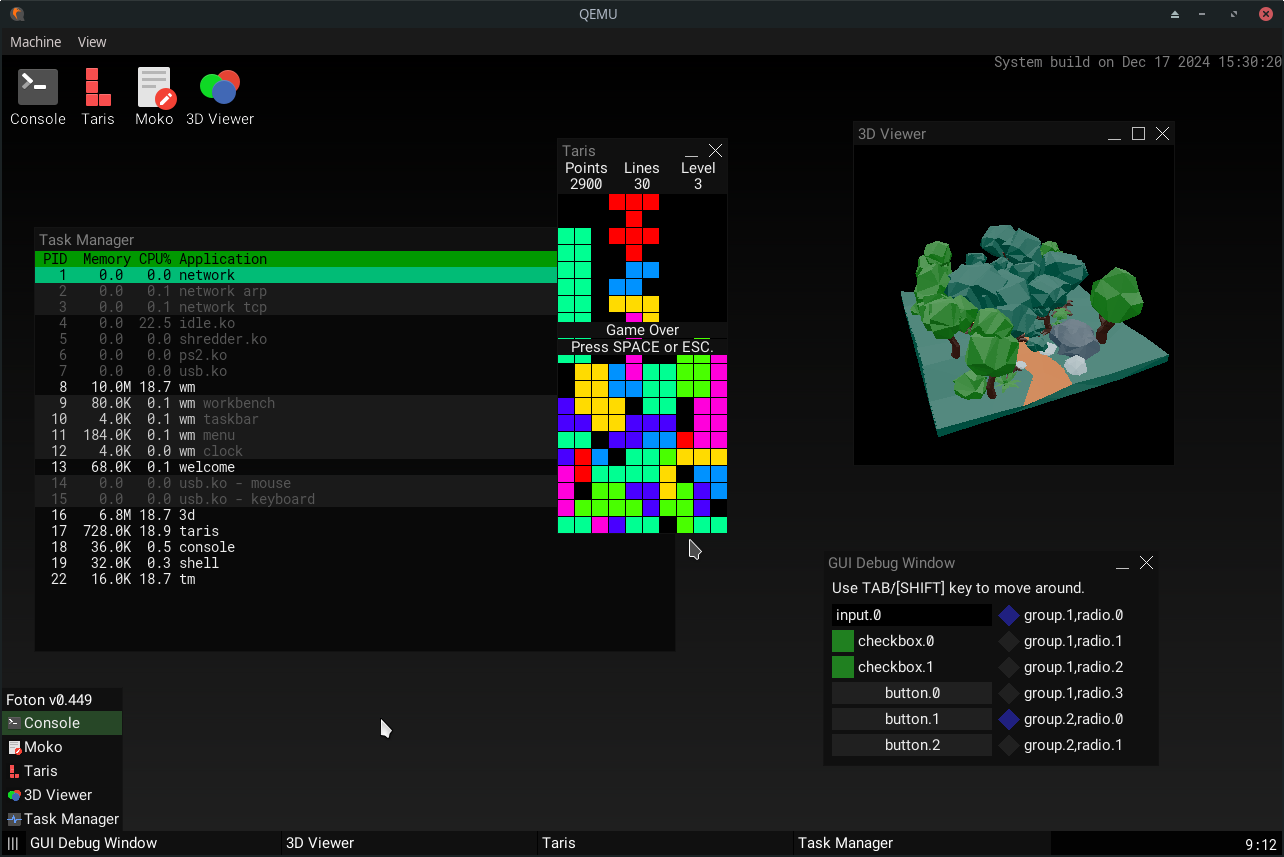Close the 3D Viewer window
1284x857 pixels.
coord(1162,134)
